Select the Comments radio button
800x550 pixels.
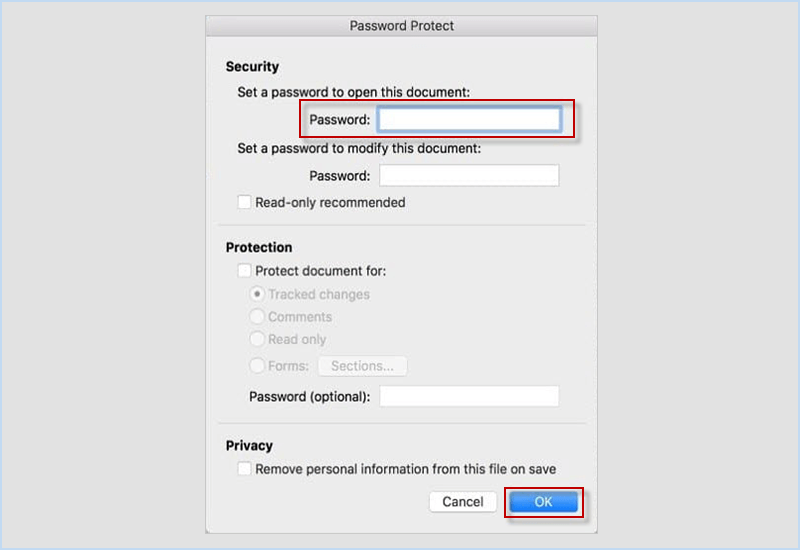pos(258,317)
